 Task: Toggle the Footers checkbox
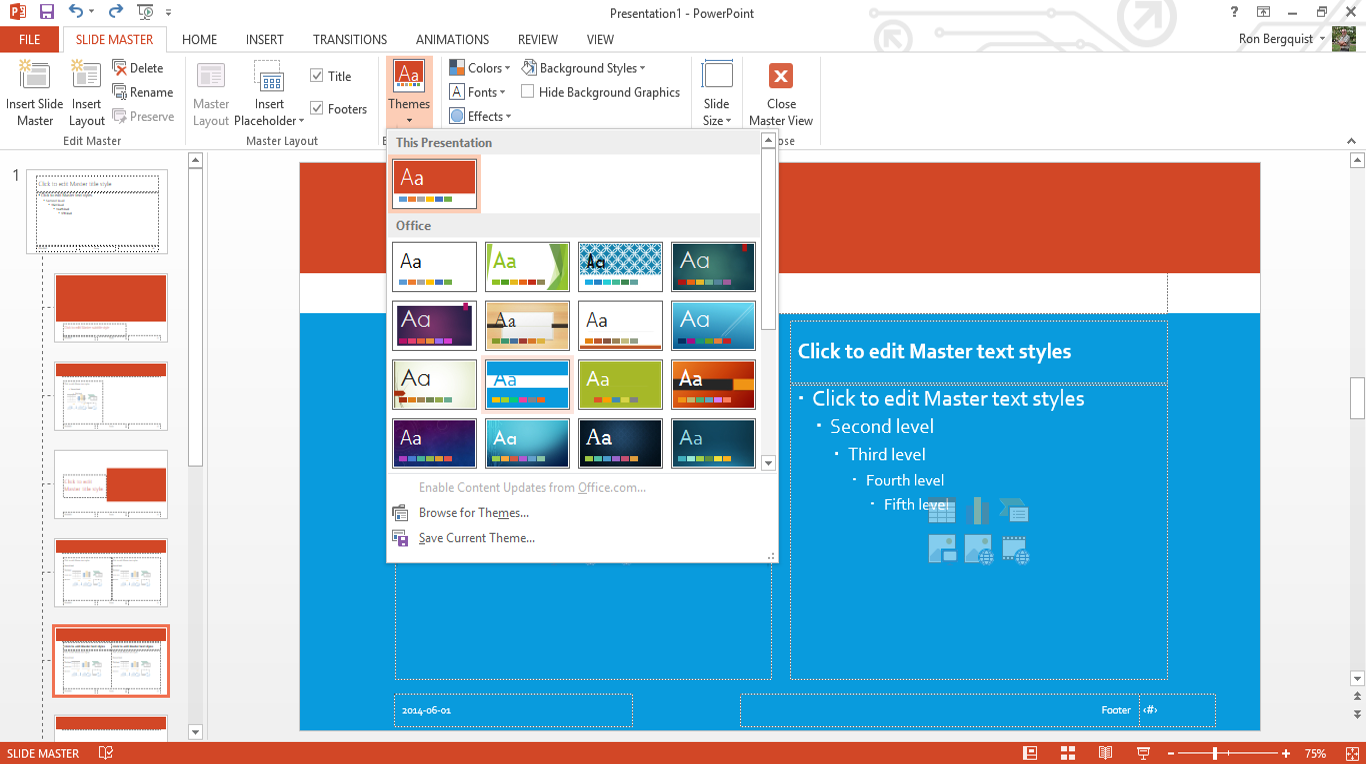[x=317, y=109]
